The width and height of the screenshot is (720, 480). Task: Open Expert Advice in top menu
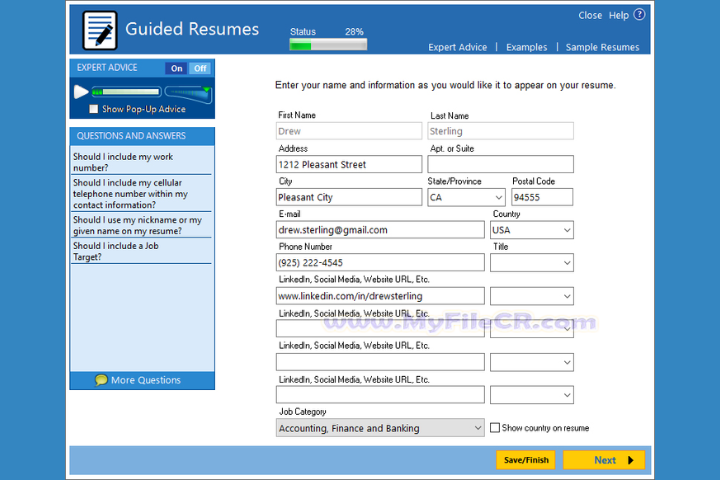457,47
